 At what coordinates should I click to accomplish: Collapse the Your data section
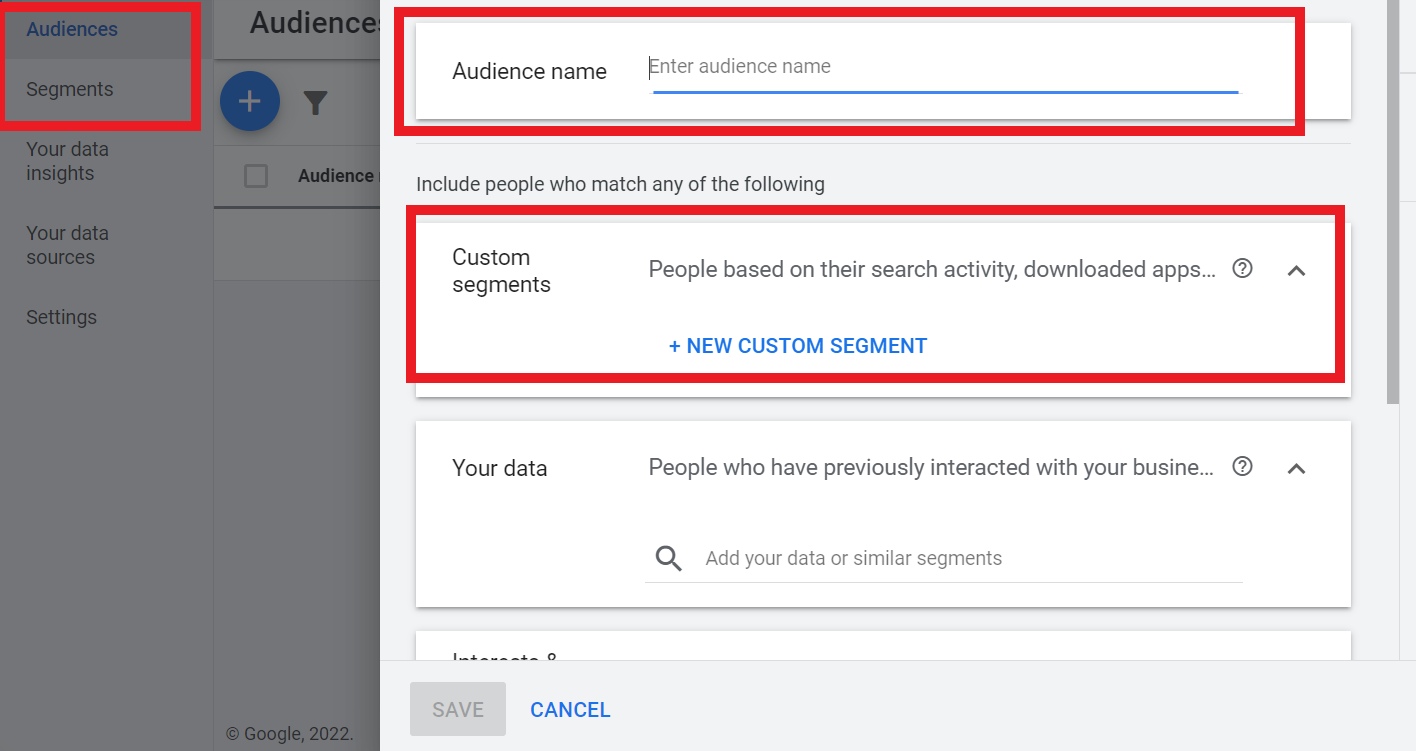pyautogui.click(x=1296, y=467)
